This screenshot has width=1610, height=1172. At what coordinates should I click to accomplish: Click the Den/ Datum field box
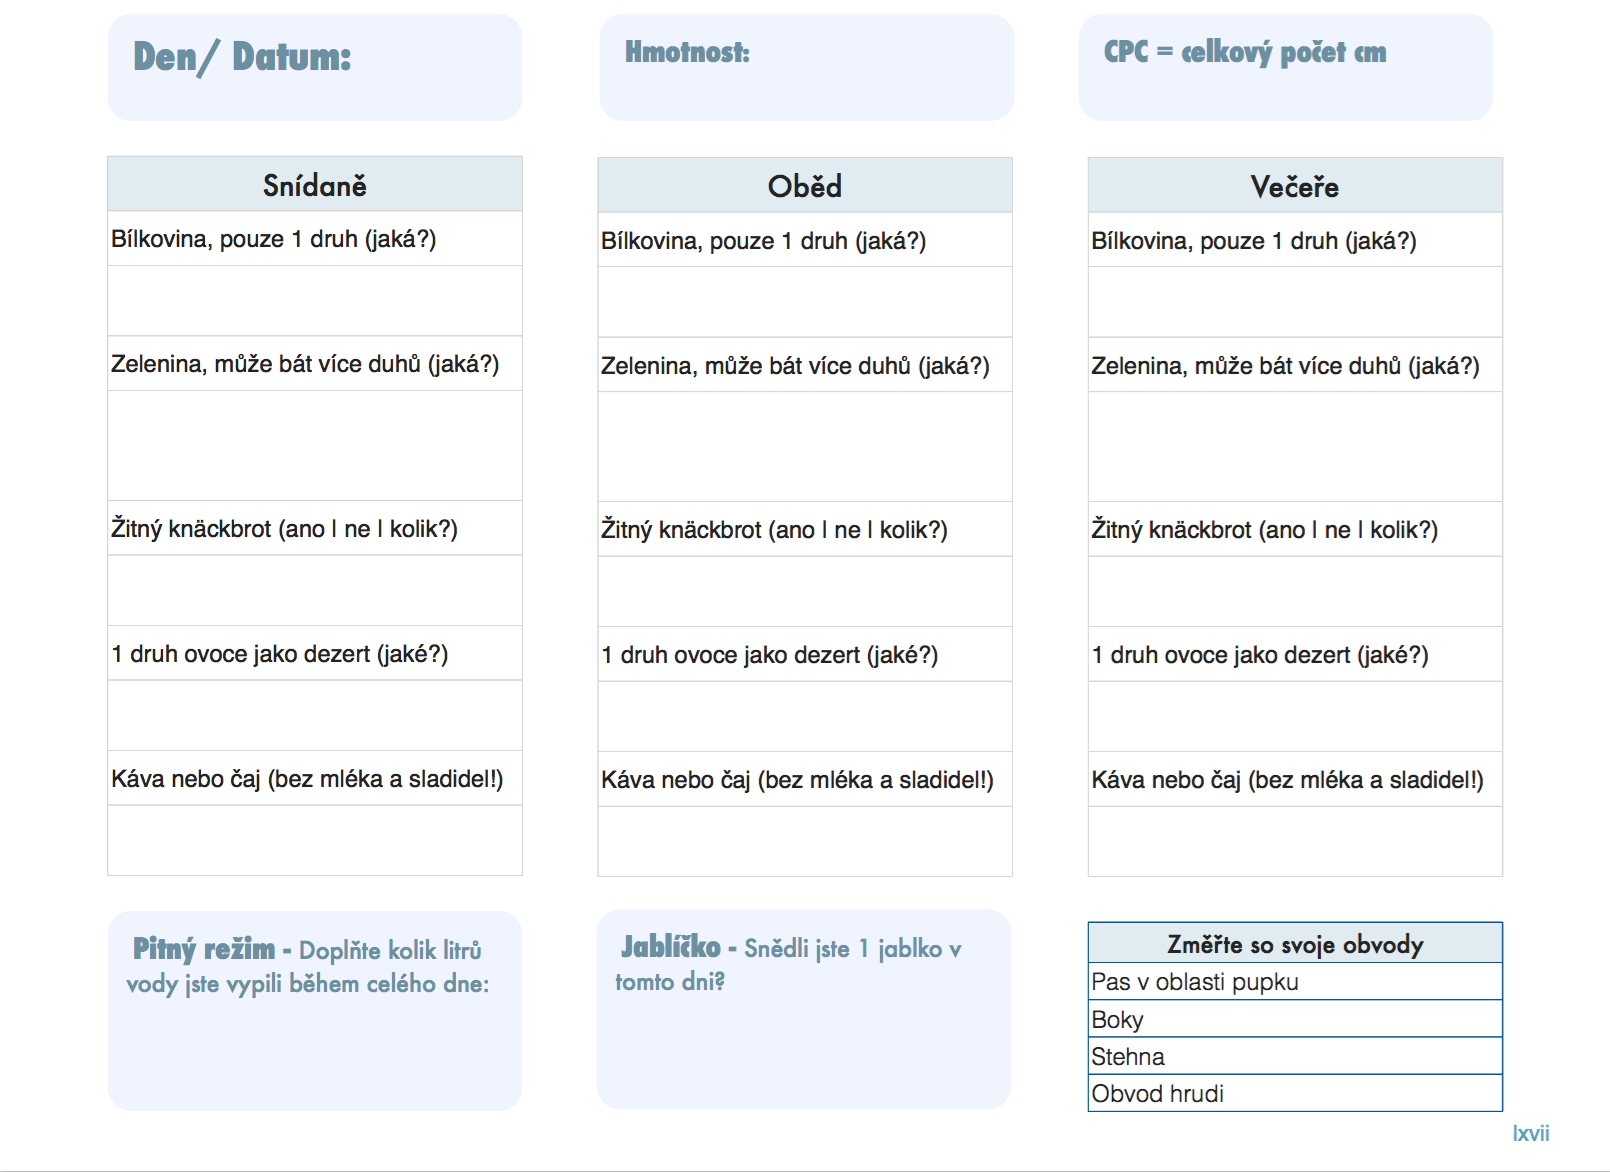[x=315, y=67]
